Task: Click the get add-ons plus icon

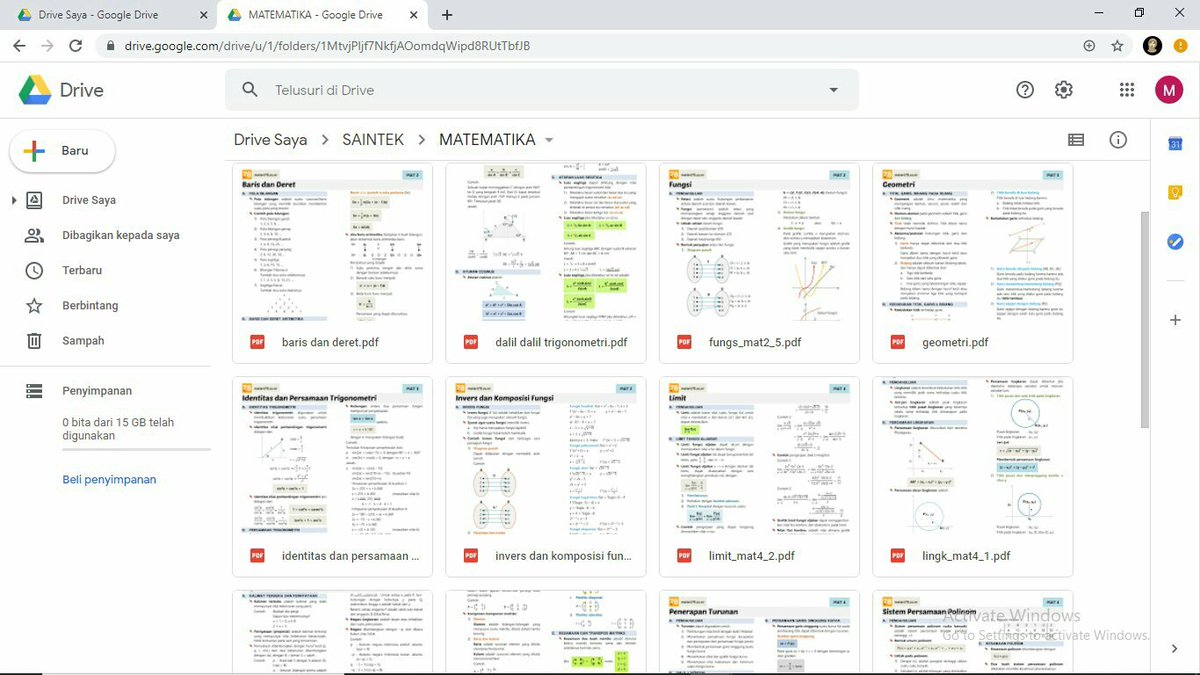Action: 1176,320
